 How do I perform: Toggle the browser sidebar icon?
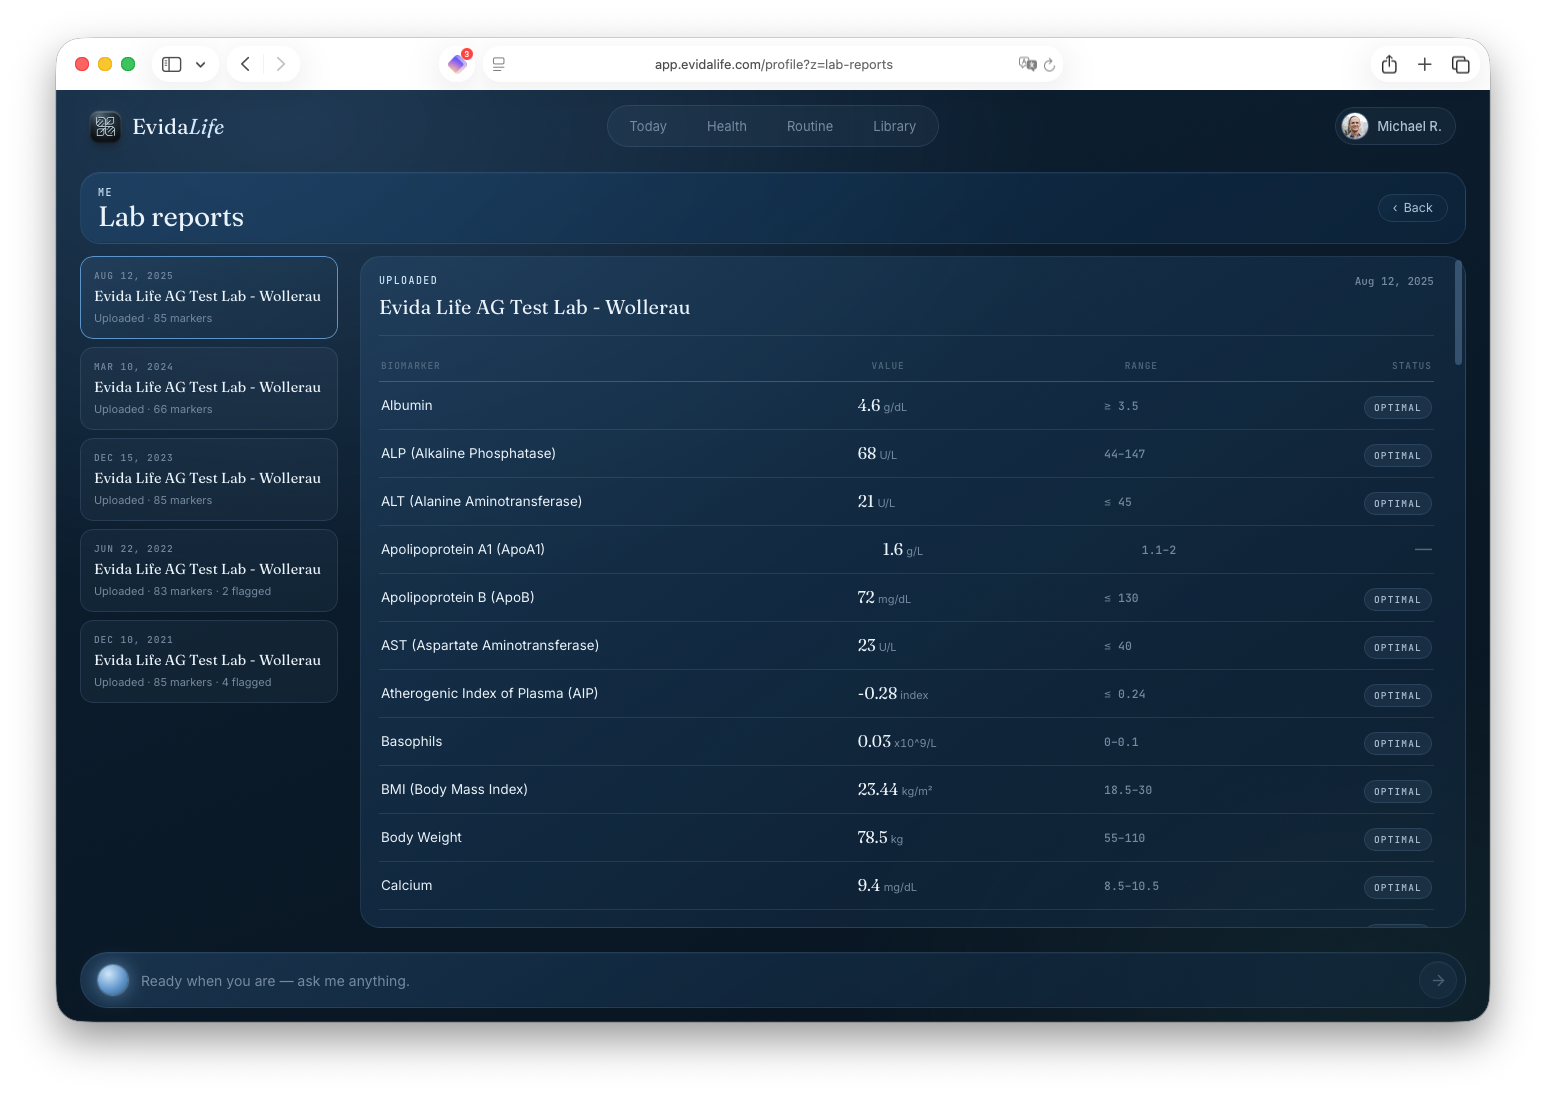172,64
